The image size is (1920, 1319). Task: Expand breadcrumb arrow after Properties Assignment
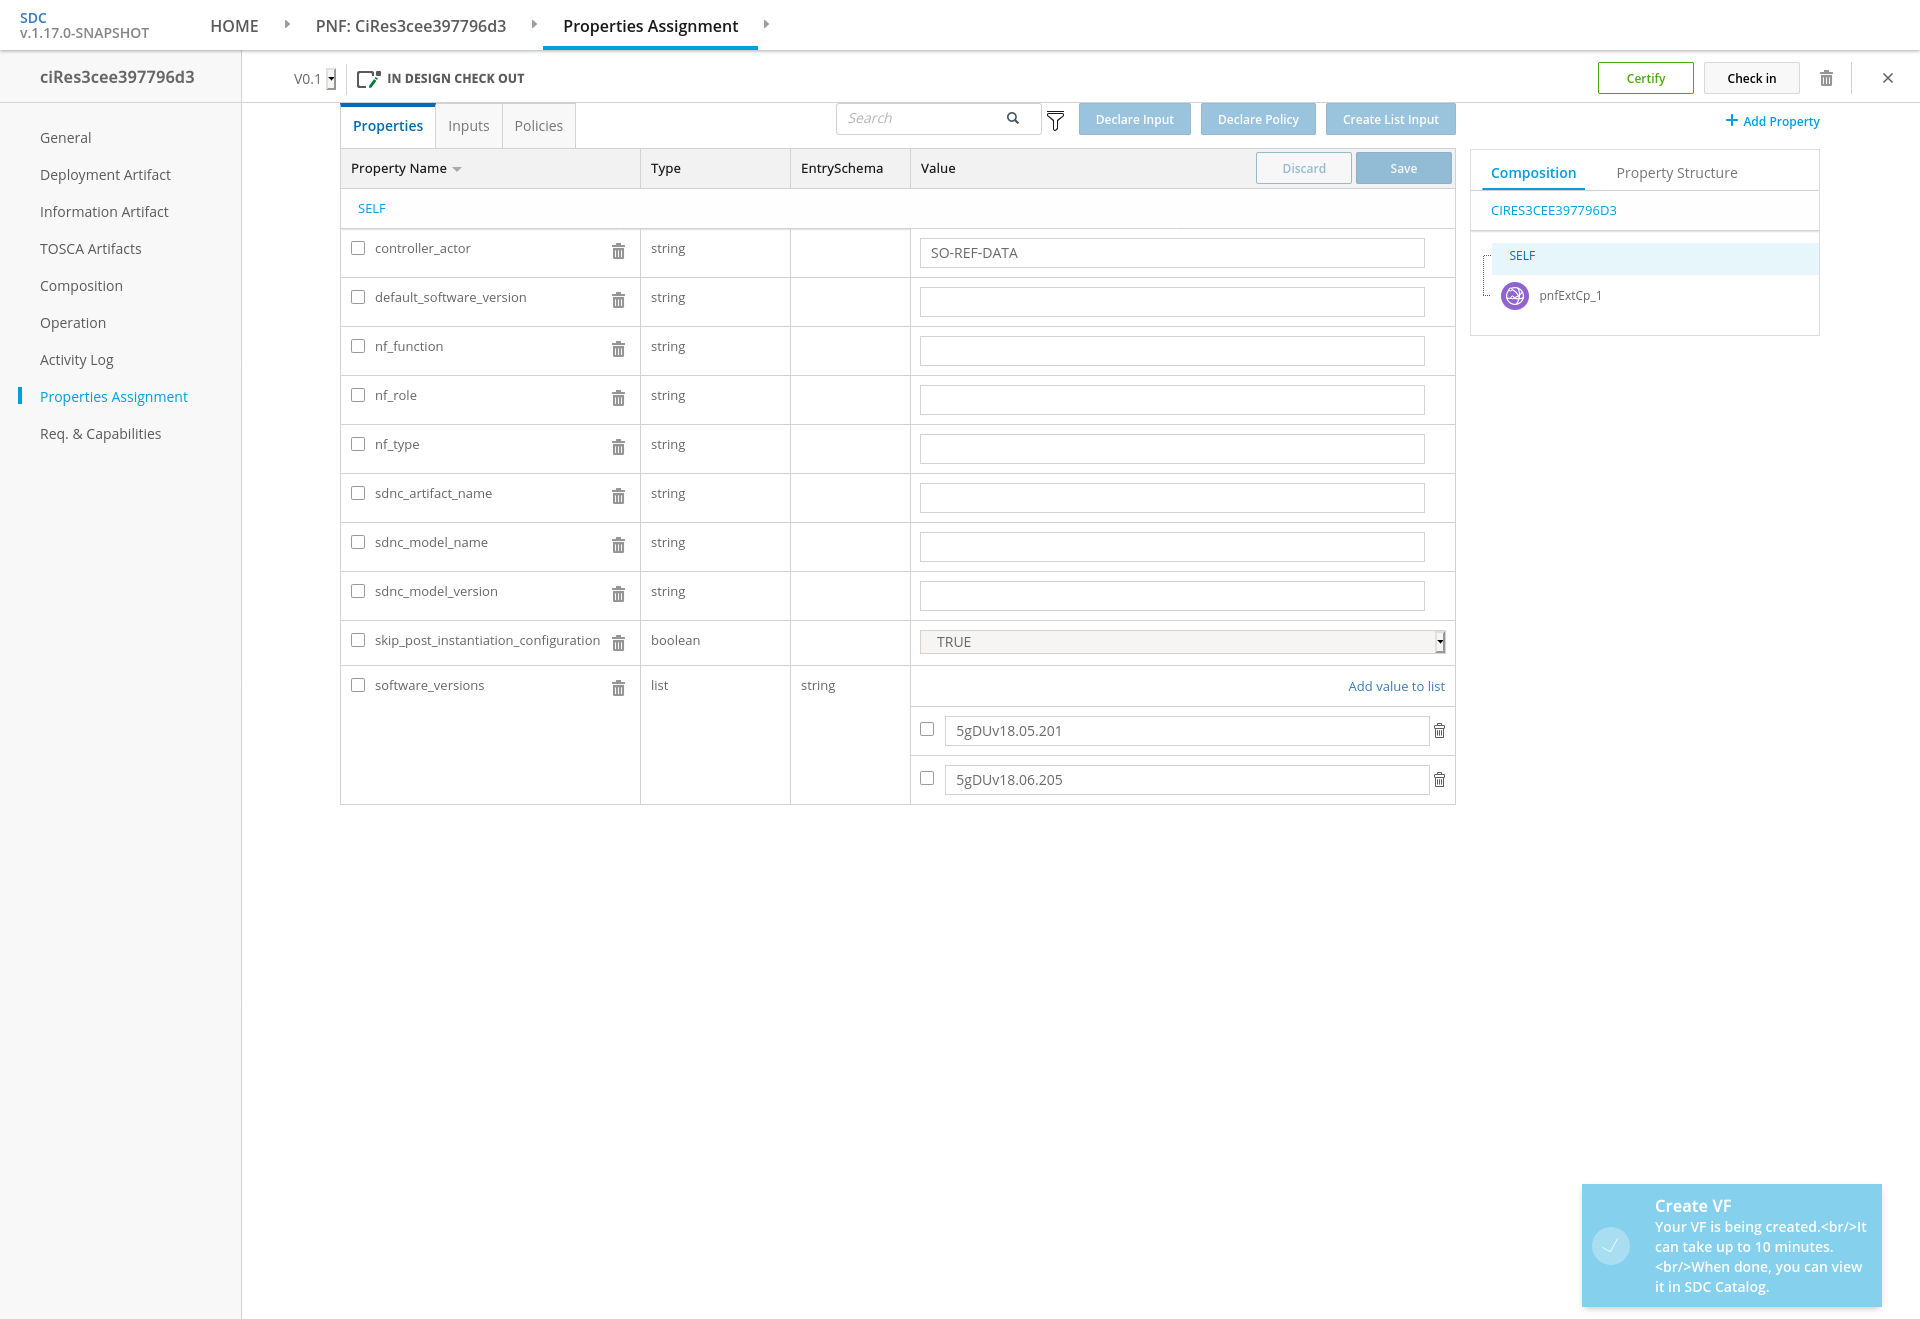[x=766, y=24]
